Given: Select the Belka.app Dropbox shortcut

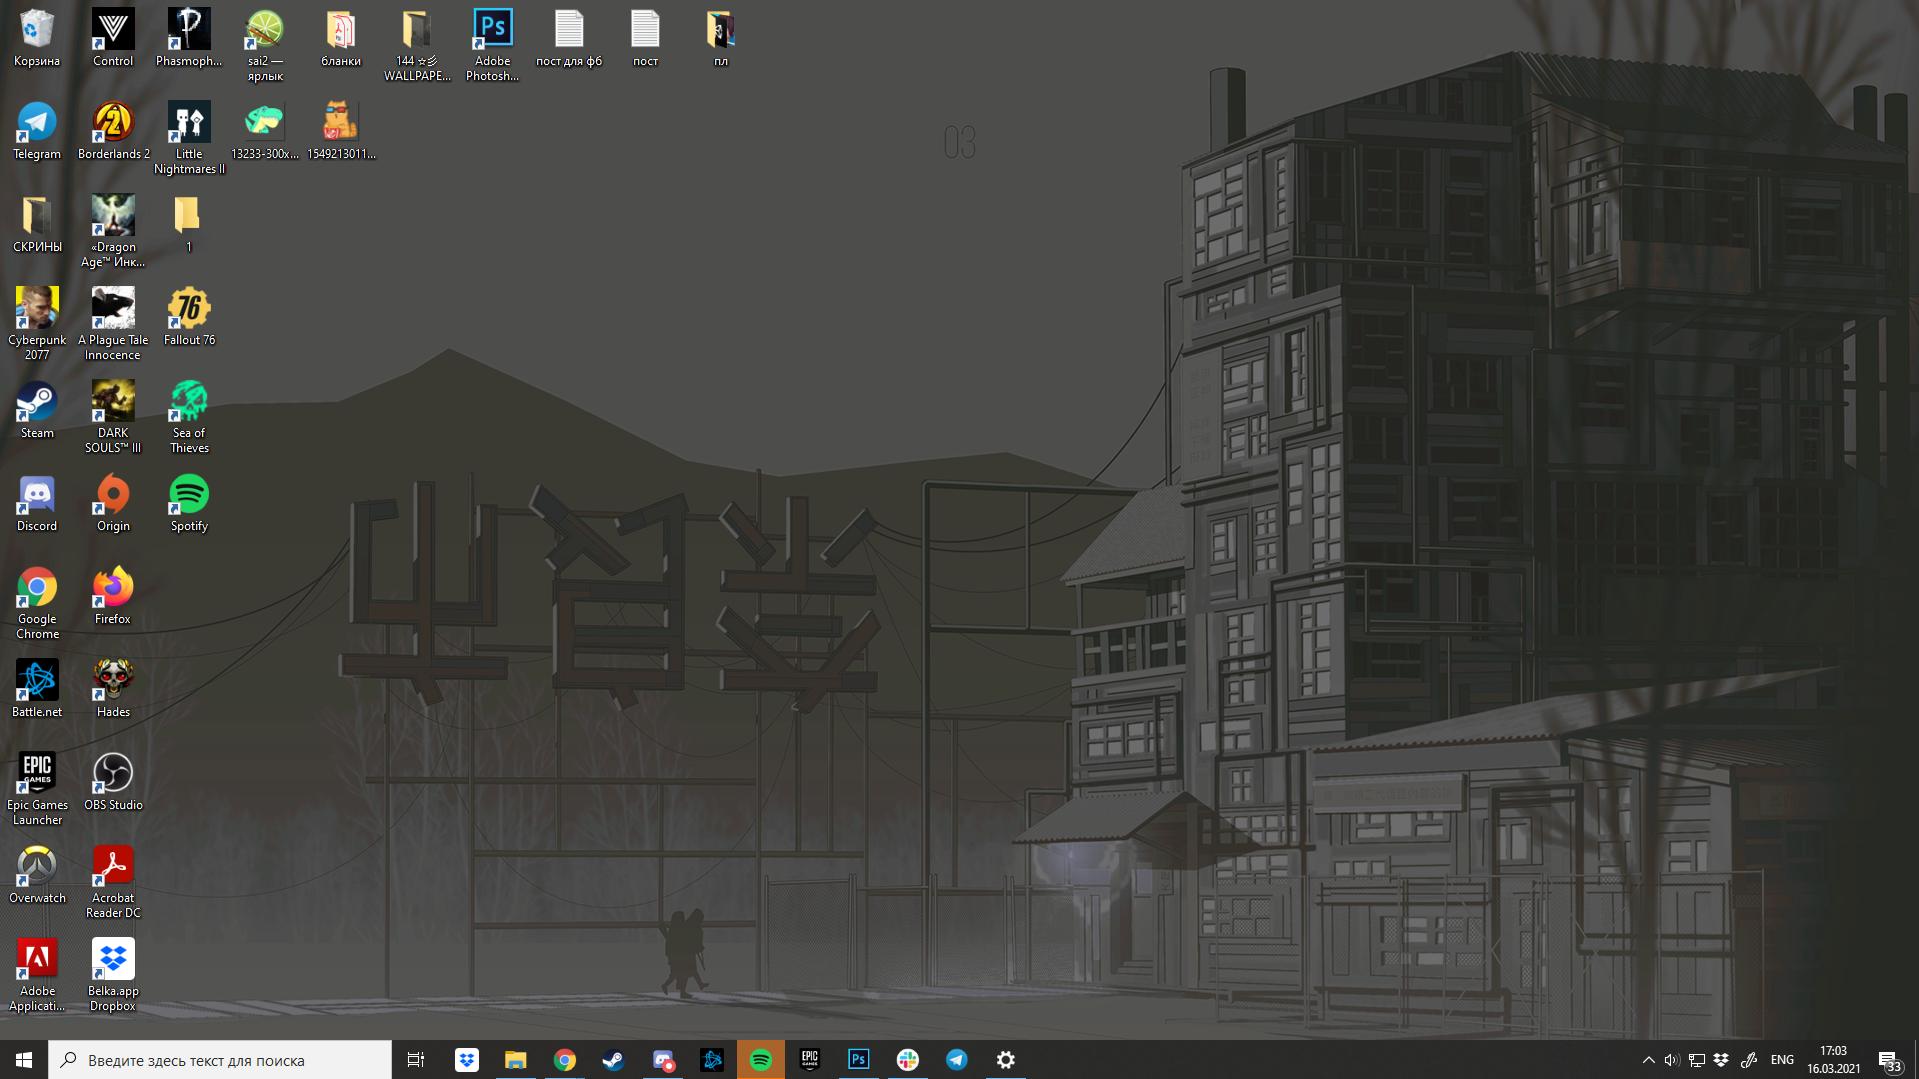Looking at the screenshot, I should pos(113,976).
